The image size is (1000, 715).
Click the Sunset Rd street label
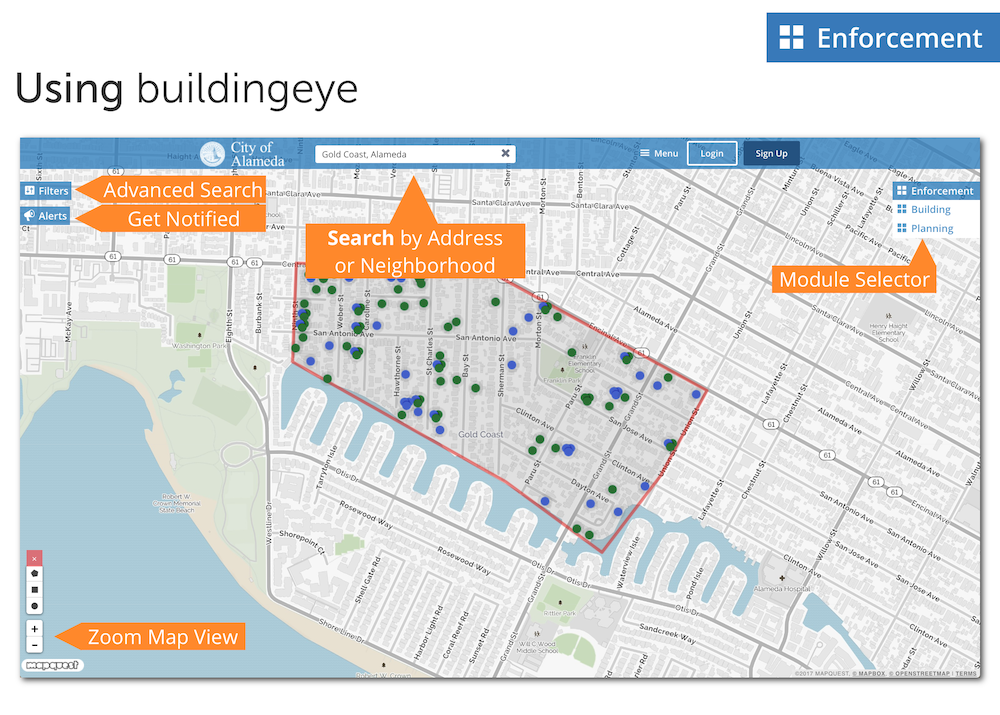click(479, 645)
